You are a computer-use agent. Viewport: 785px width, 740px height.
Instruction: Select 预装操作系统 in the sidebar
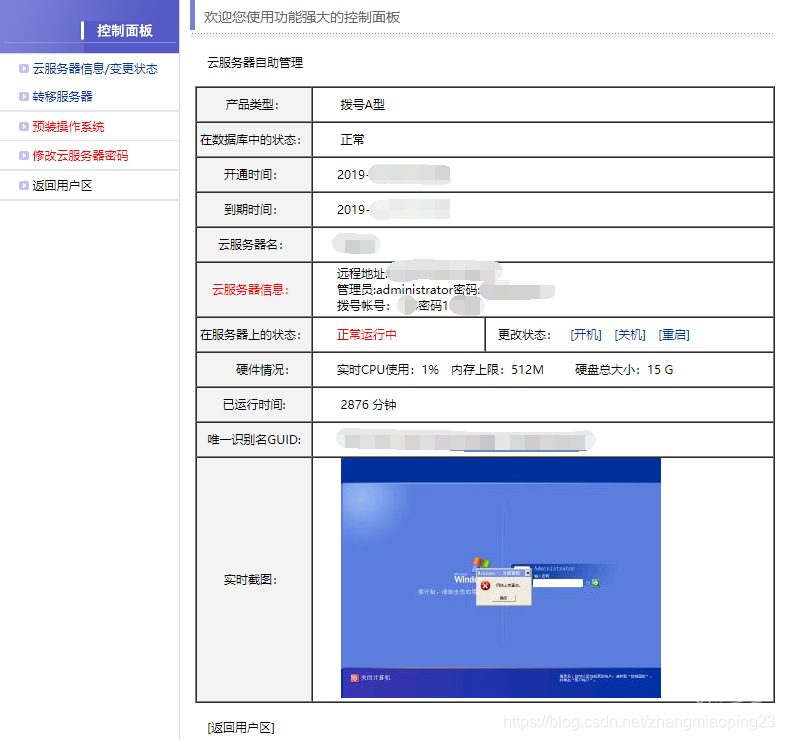68,126
